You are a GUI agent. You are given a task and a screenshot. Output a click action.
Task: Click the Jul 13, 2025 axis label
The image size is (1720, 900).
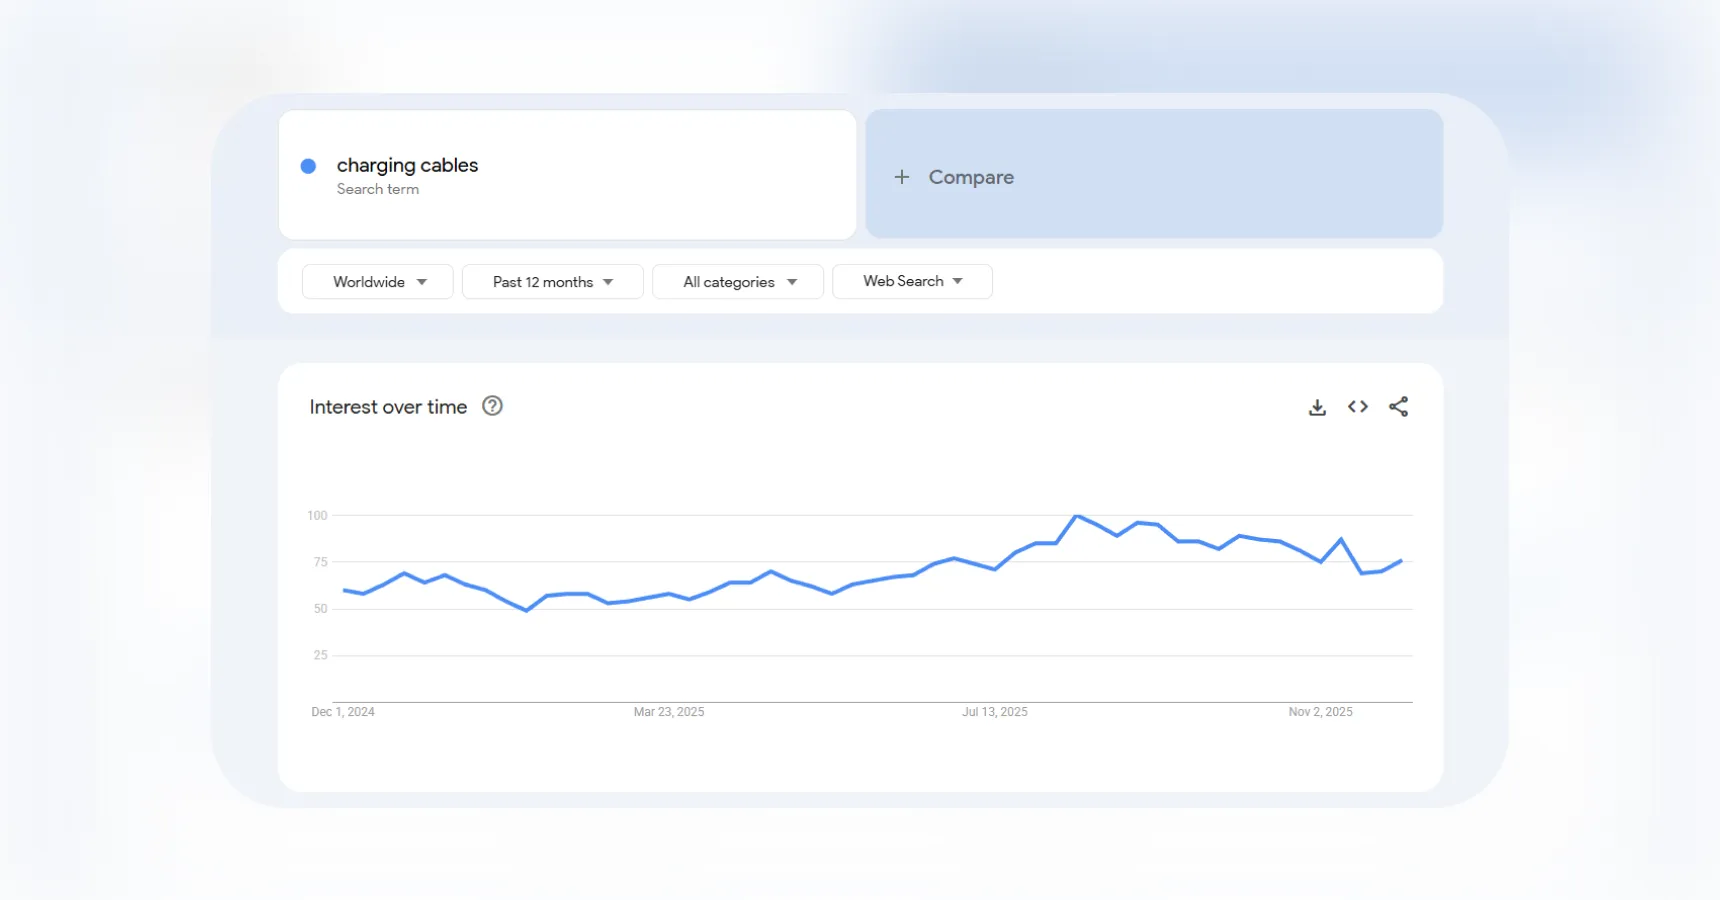(995, 711)
